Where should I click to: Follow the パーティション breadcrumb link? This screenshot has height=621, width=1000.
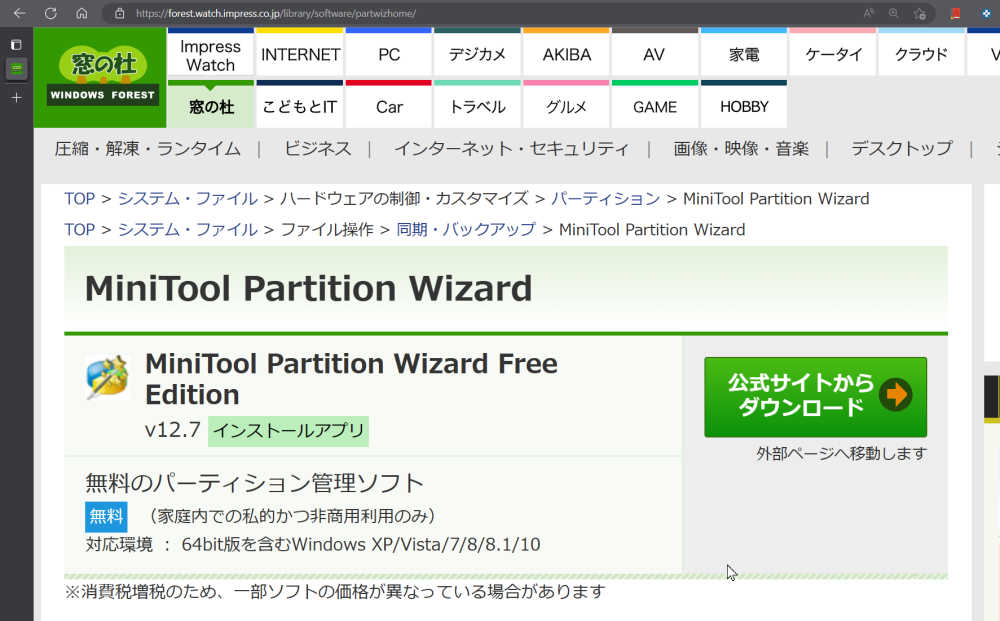pos(605,199)
